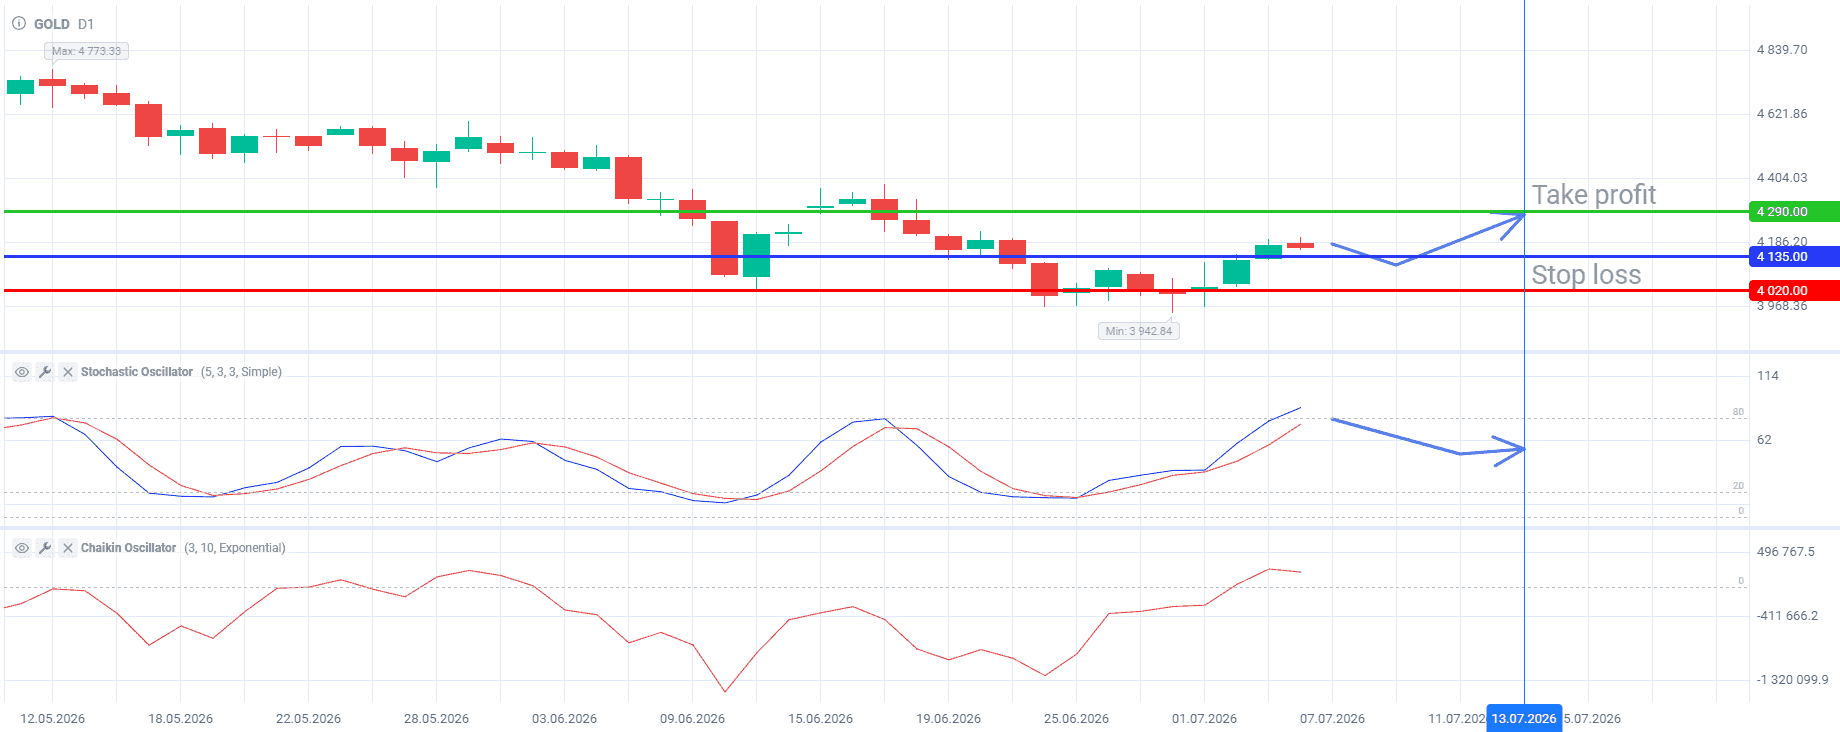Toggle Chaikin Oscillator visibility eye icon
Image resolution: width=1840 pixels, height=732 pixels.
click(x=21, y=548)
